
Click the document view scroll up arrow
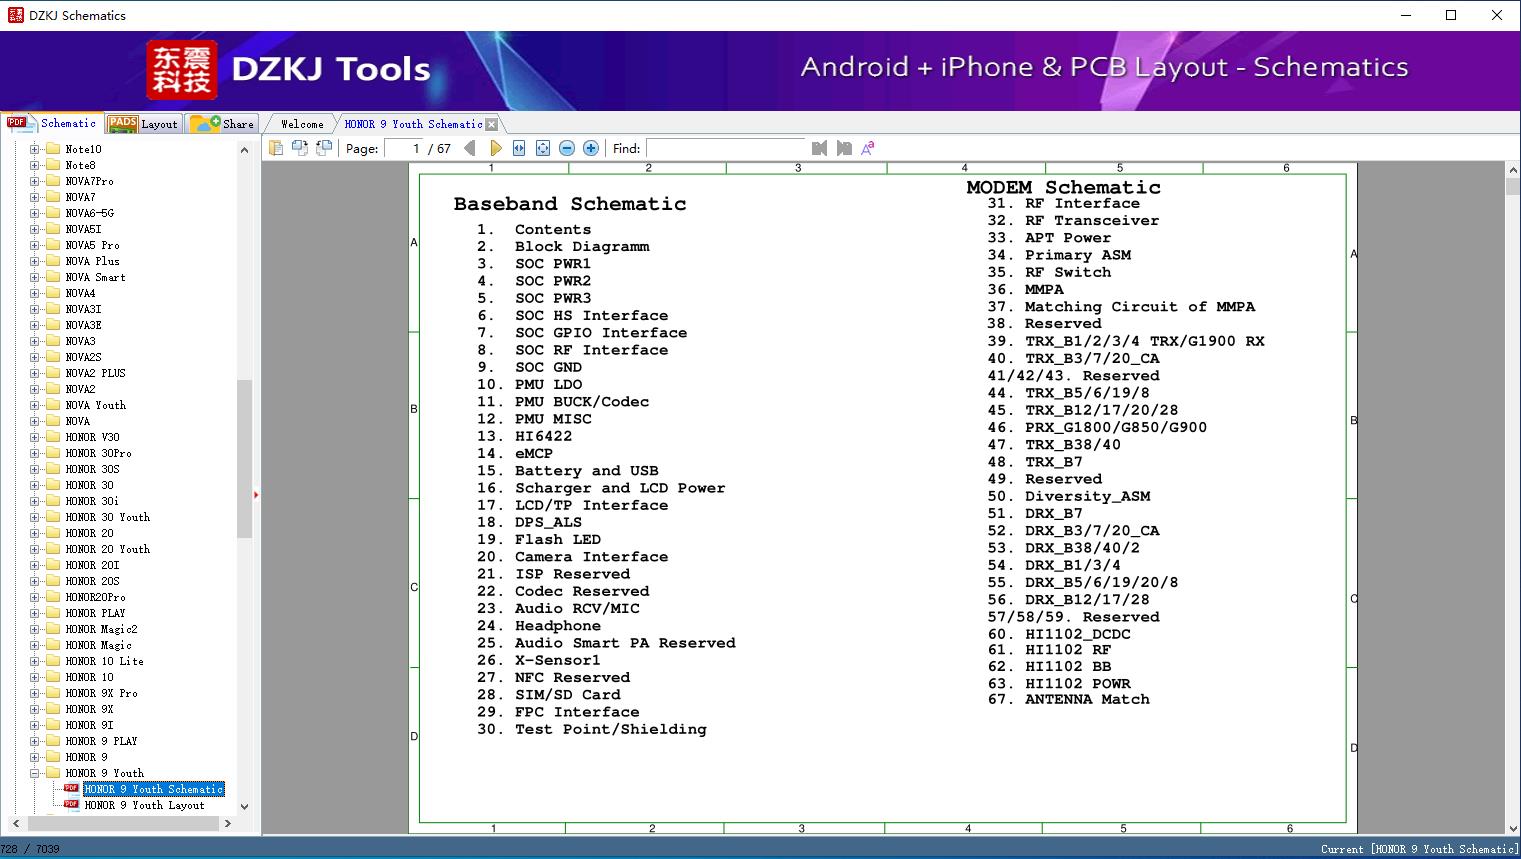tap(1513, 172)
